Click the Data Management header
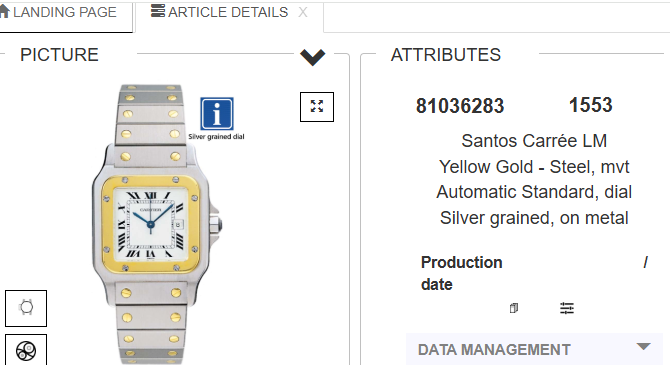The image size is (670, 365). tap(534, 349)
